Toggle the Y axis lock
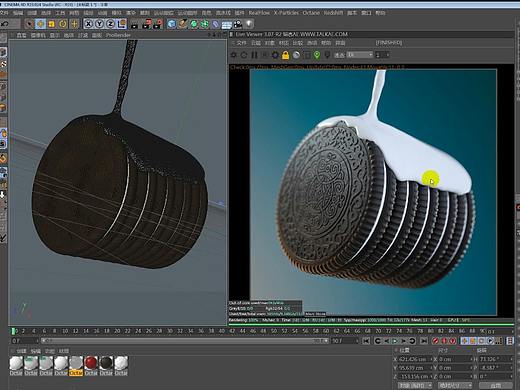Image resolution: width=520 pixels, height=390 pixels. tap(99, 24)
